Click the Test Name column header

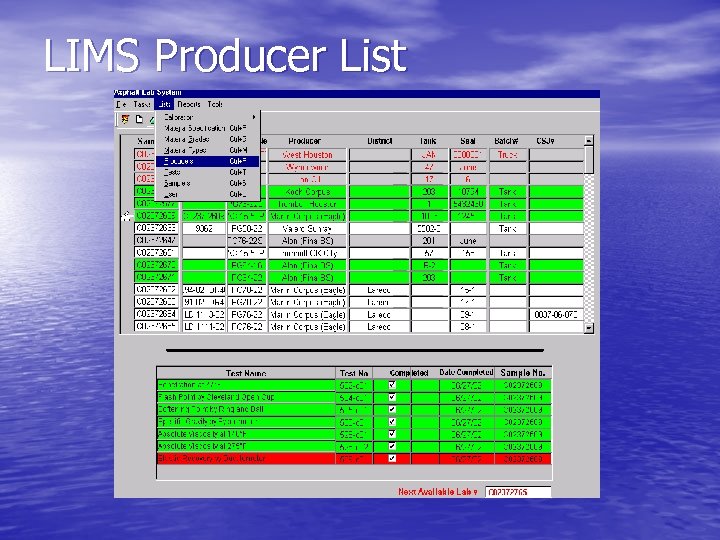pos(246,373)
